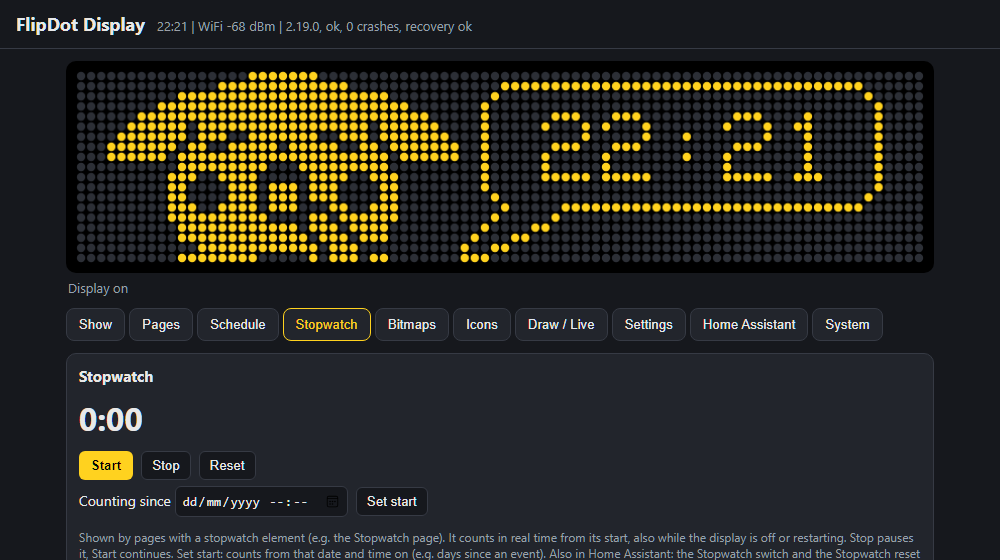Image resolution: width=1000 pixels, height=560 pixels.
Task: Go to the Settings tab
Action: coord(649,325)
